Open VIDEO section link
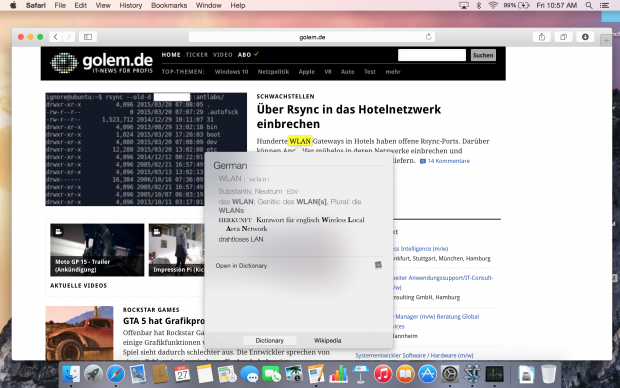 [x=223, y=55]
